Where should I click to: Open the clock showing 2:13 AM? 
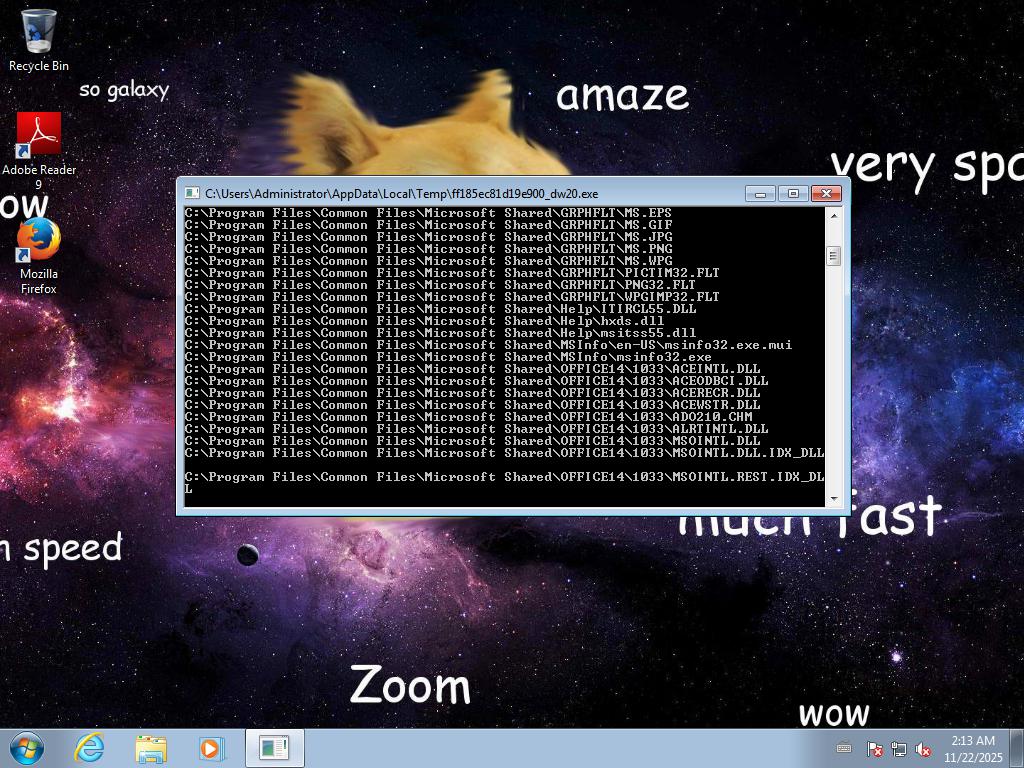973,748
